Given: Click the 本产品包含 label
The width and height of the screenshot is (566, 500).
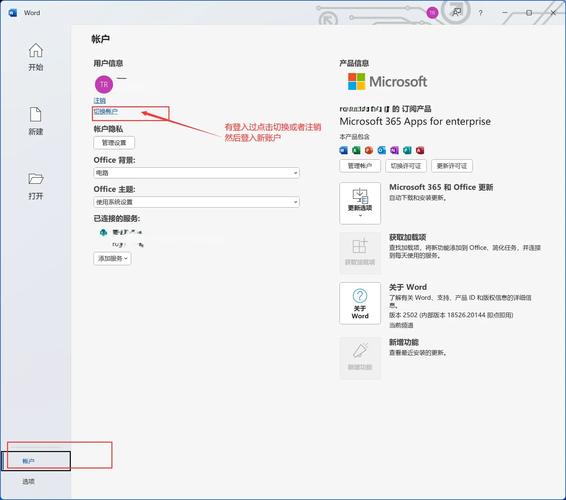Looking at the screenshot, I should pos(354,137).
